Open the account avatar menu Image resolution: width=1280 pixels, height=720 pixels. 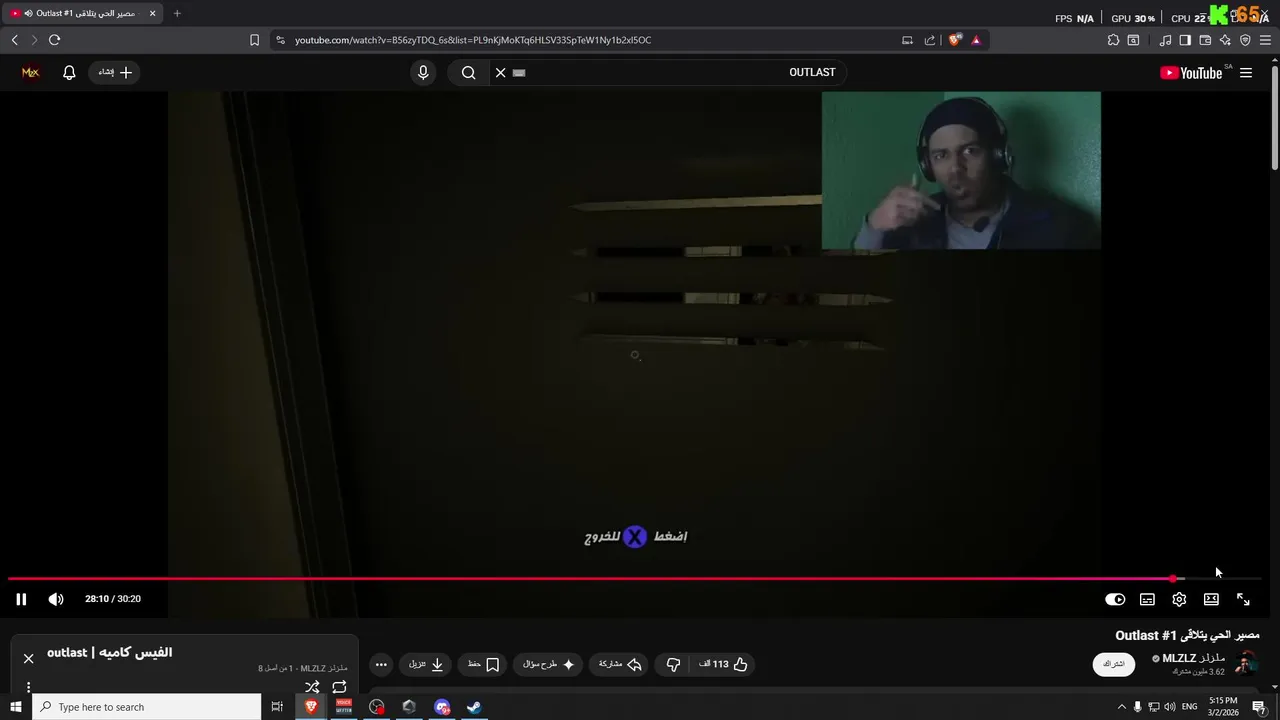click(30, 72)
